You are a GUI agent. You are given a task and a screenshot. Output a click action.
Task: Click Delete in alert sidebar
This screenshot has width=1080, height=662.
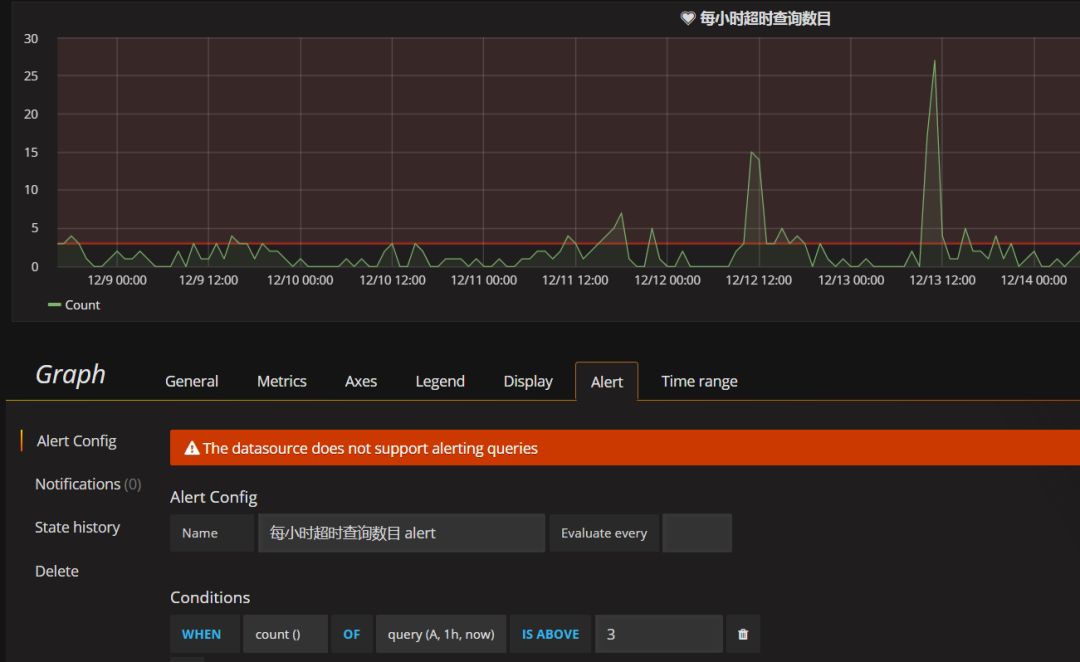[56, 571]
